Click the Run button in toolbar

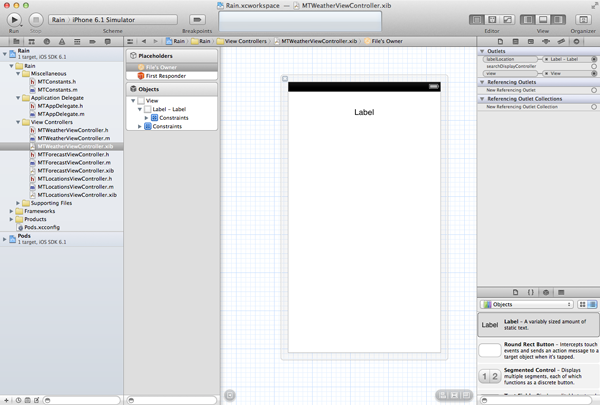pos(14,19)
